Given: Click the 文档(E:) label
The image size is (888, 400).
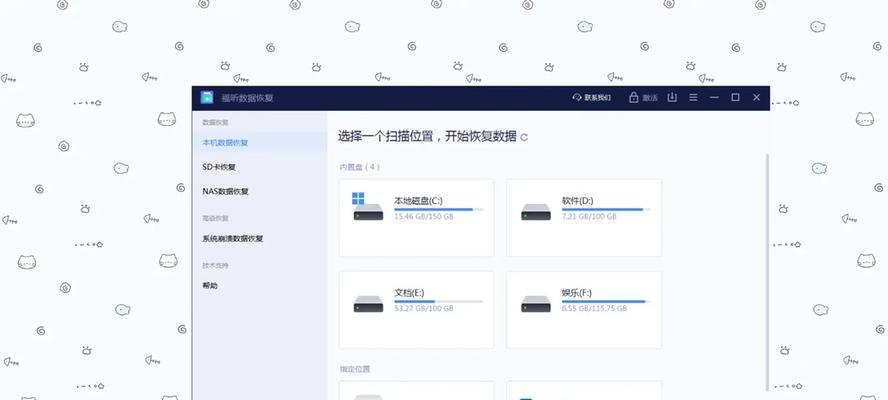Looking at the screenshot, I should pyautogui.click(x=409, y=293).
